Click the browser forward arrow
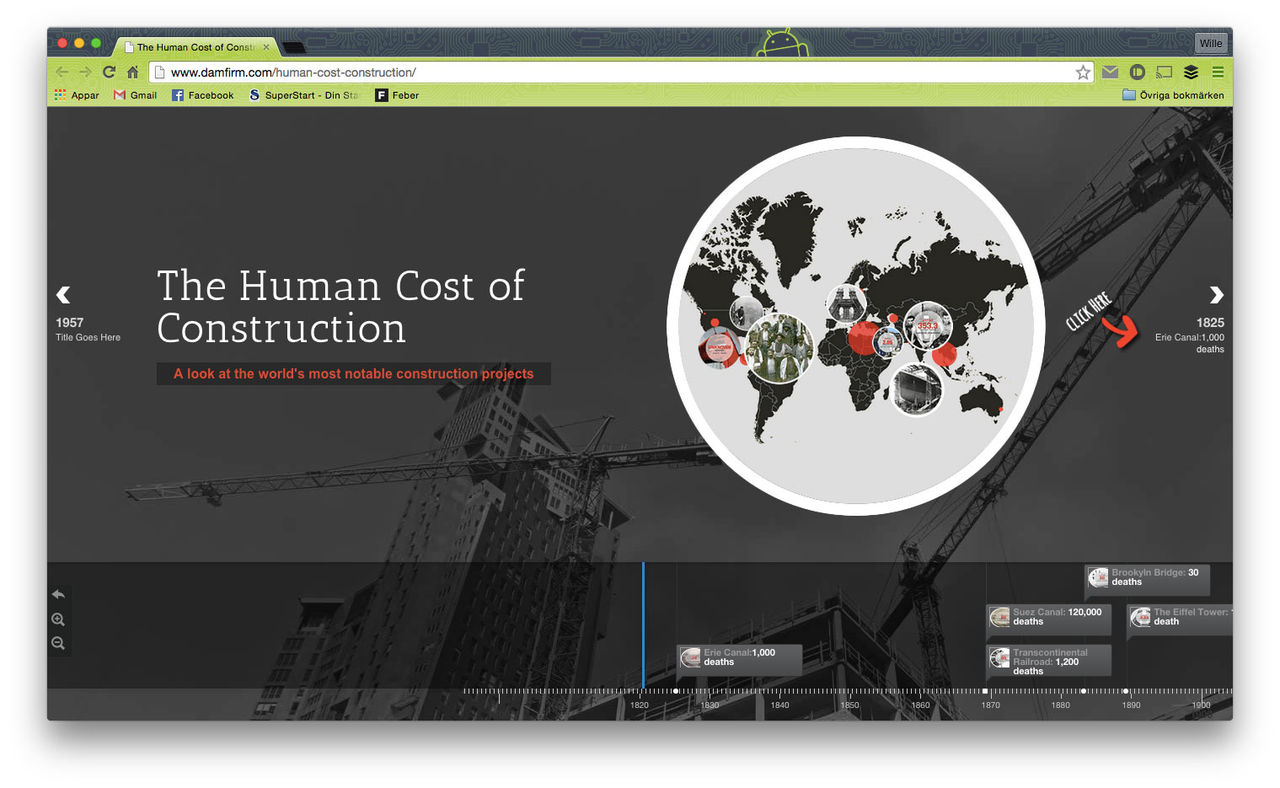1280x788 pixels. pyautogui.click(x=85, y=72)
